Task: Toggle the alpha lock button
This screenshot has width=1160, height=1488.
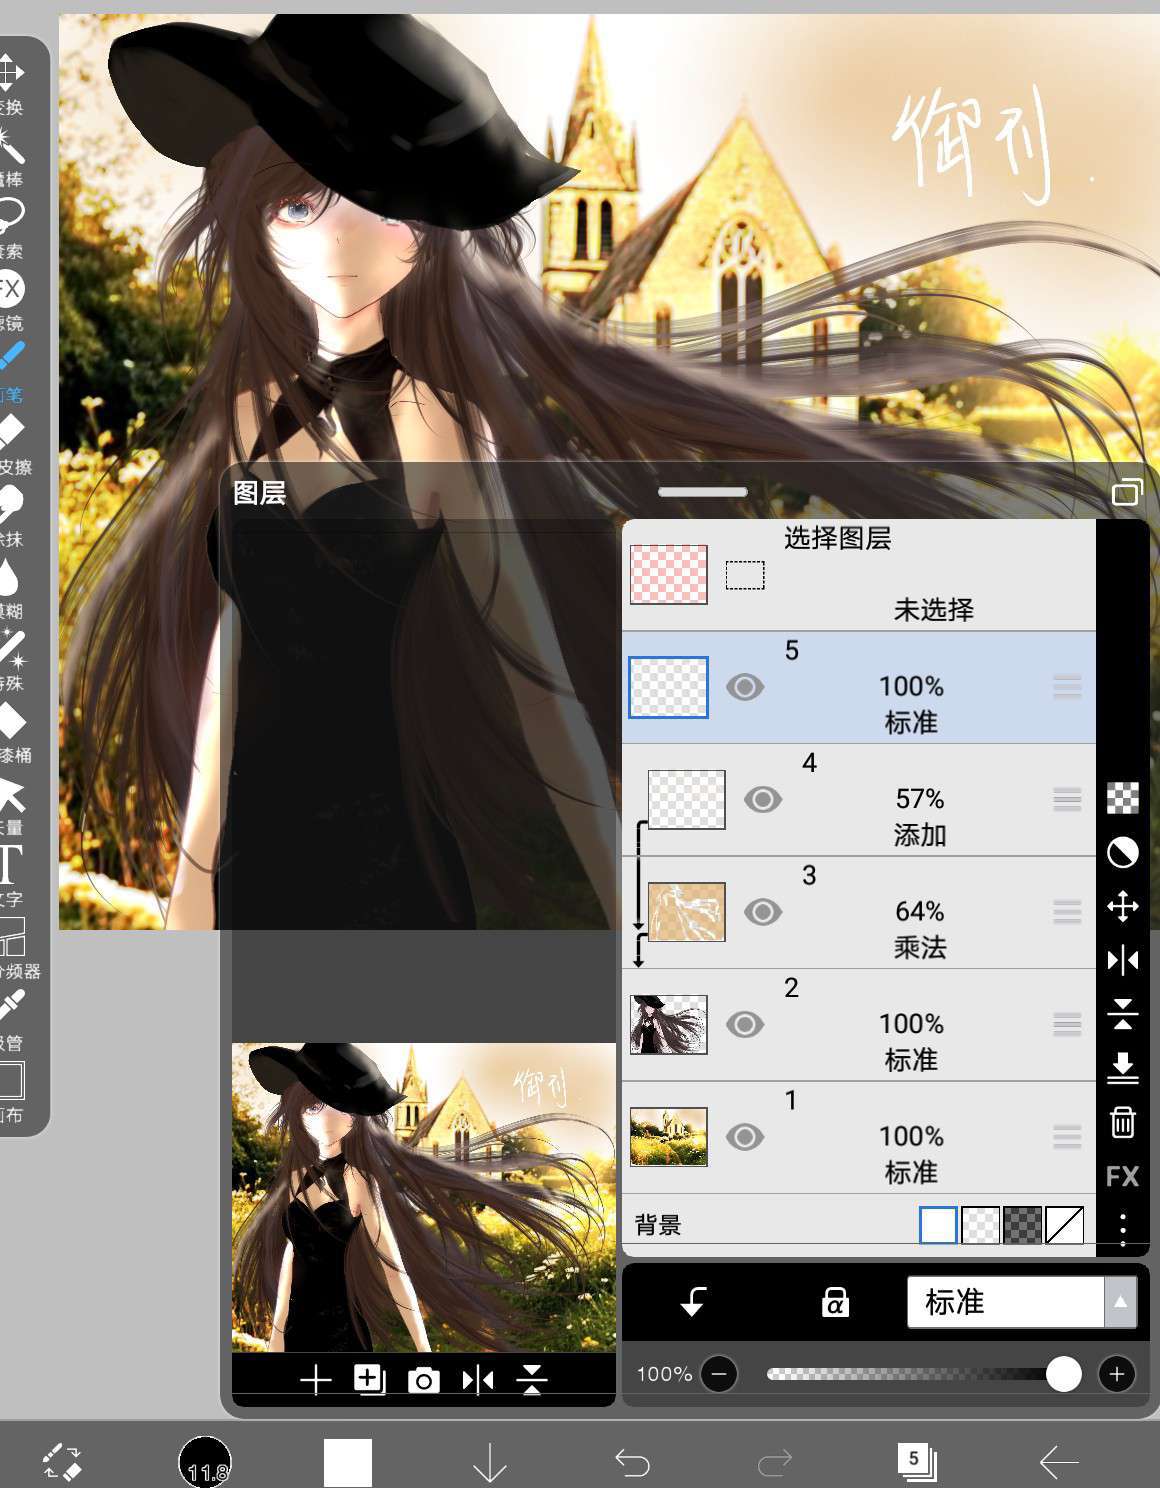Action: click(835, 1302)
